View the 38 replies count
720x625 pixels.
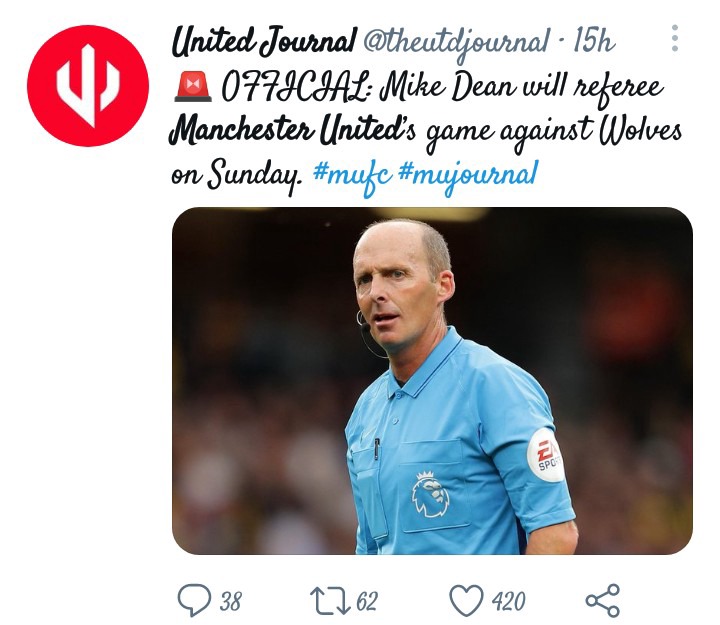(x=230, y=601)
